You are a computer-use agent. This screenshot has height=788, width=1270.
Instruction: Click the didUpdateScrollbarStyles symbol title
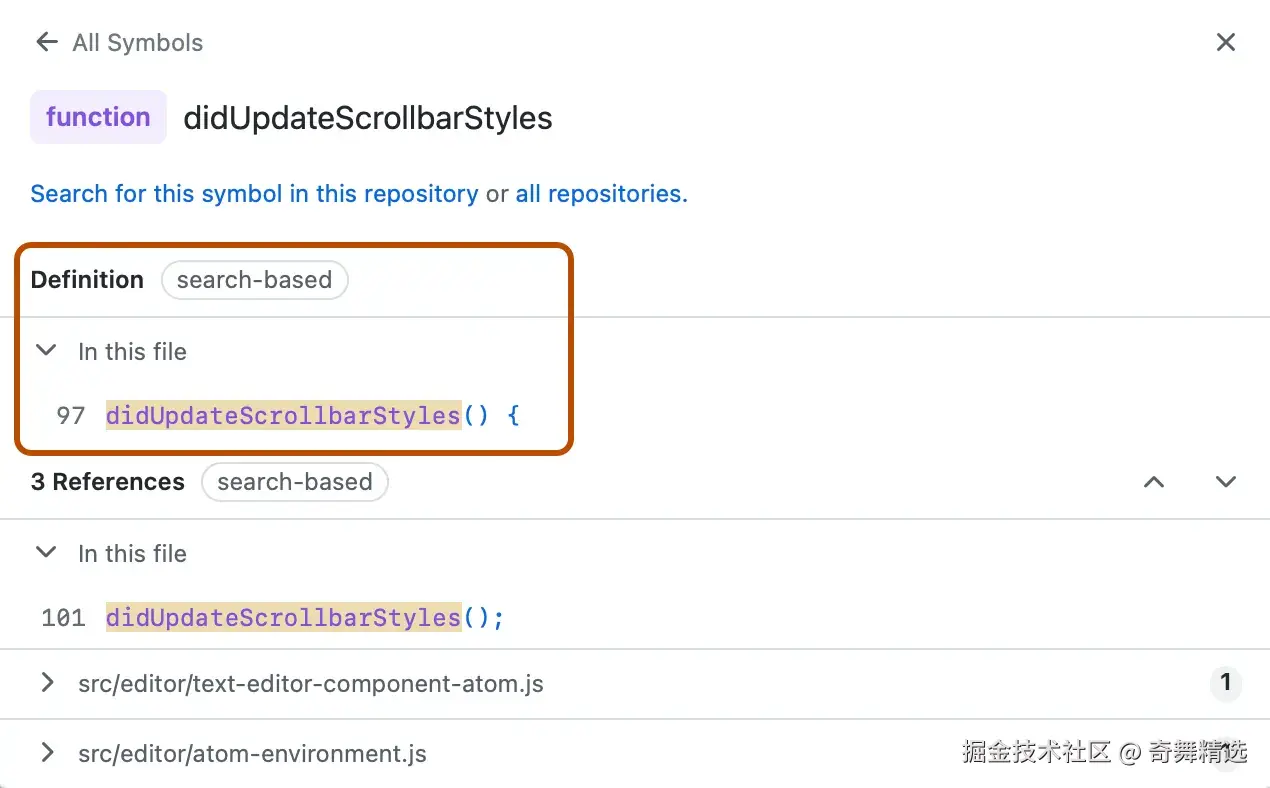click(367, 118)
